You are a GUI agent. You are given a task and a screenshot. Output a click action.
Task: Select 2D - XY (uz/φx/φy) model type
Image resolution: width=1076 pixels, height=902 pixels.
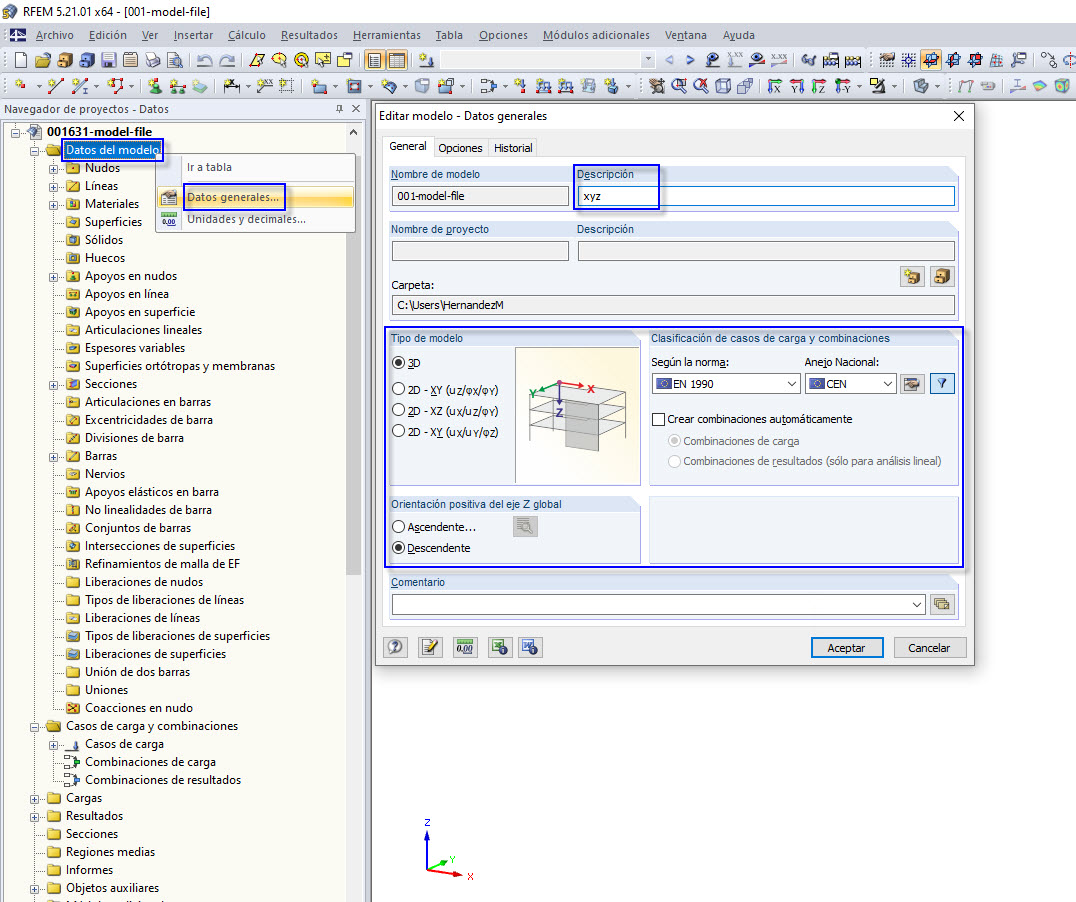point(398,389)
